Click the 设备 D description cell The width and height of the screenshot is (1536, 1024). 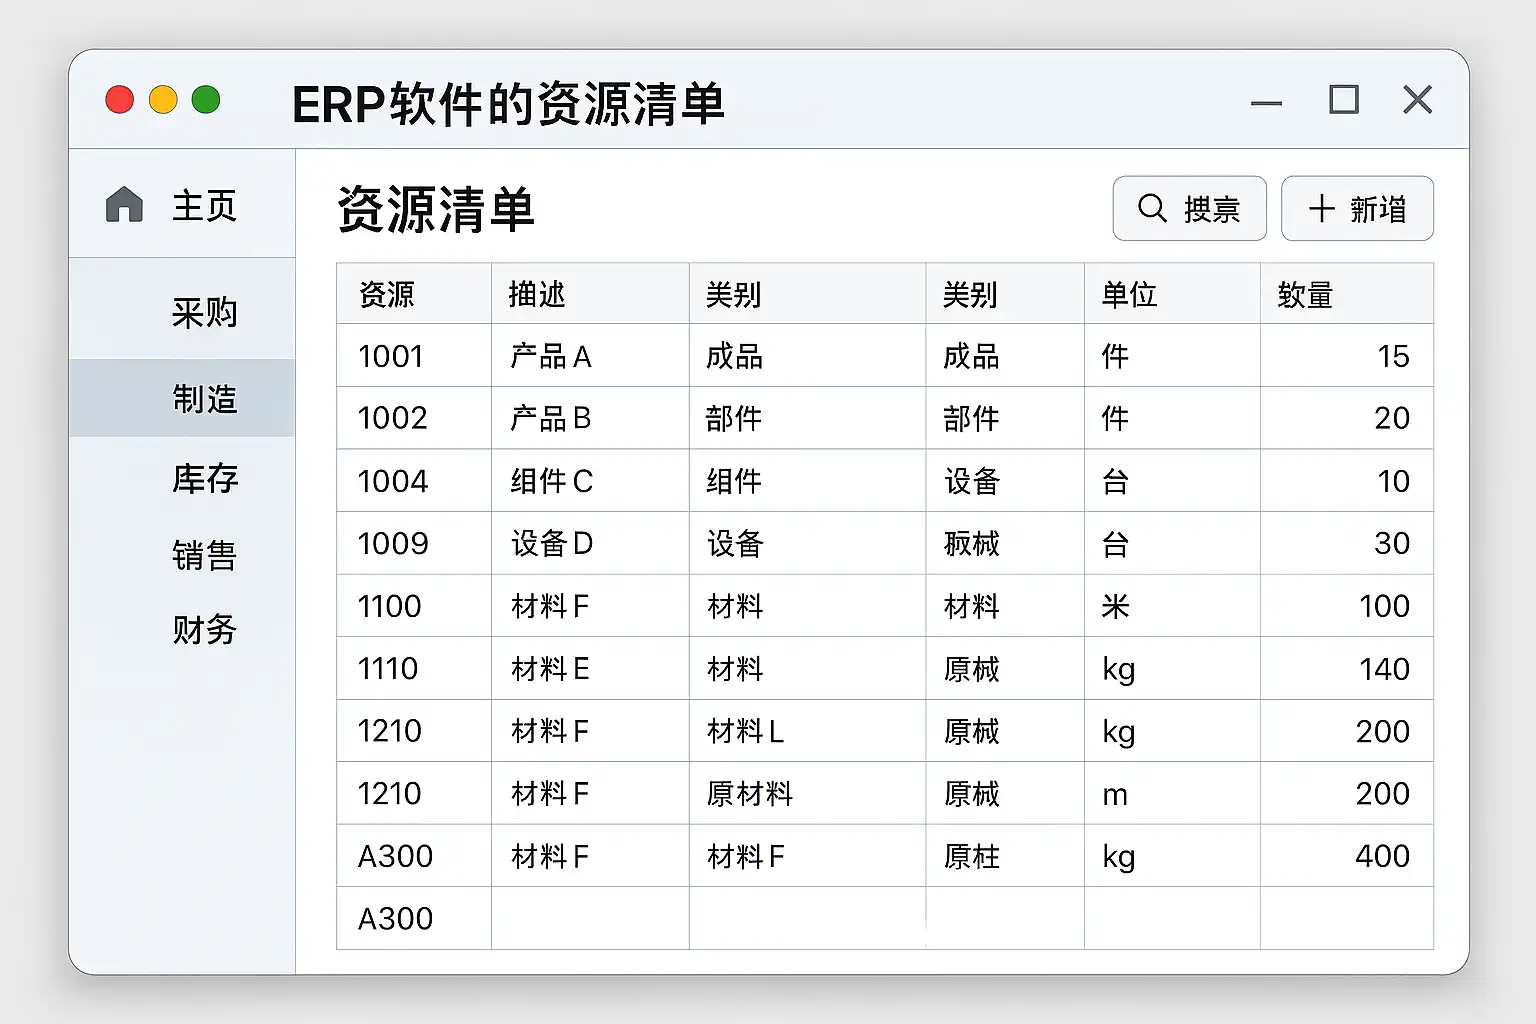[552, 543]
